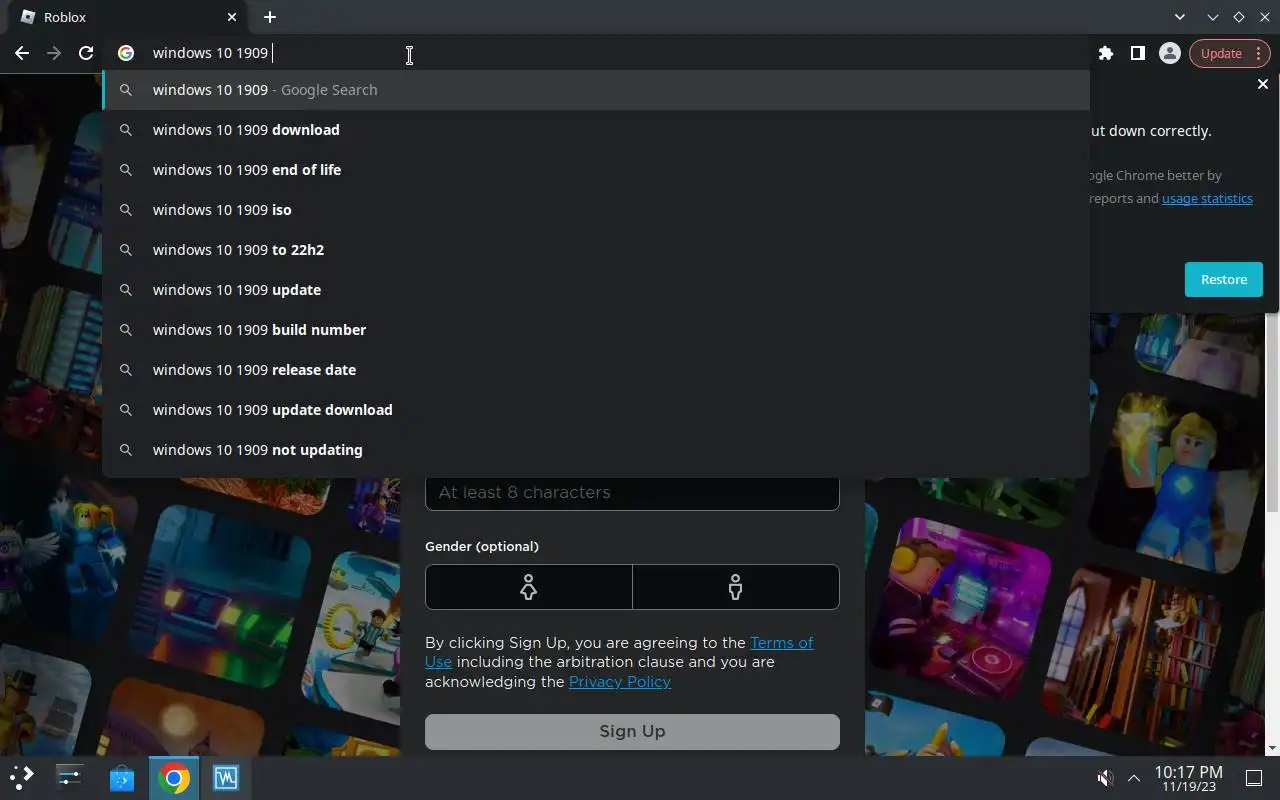Select the male gender icon button
Image resolution: width=1280 pixels, height=800 pixels.
click(x=736, y=587)
